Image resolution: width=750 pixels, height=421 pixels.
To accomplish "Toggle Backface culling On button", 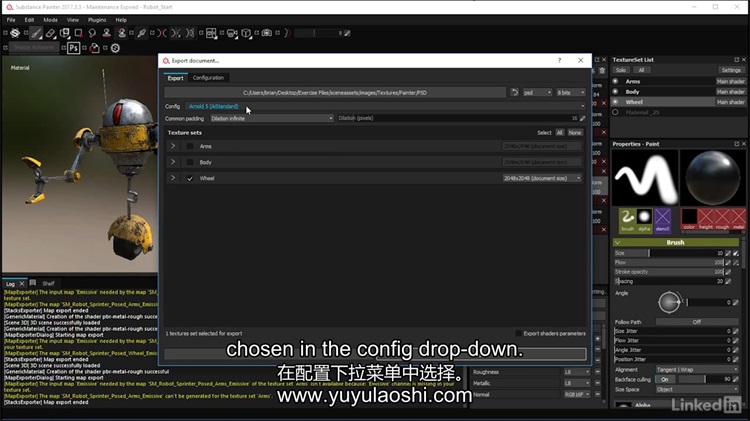I will pyautogui.click(x=665, y=379).
